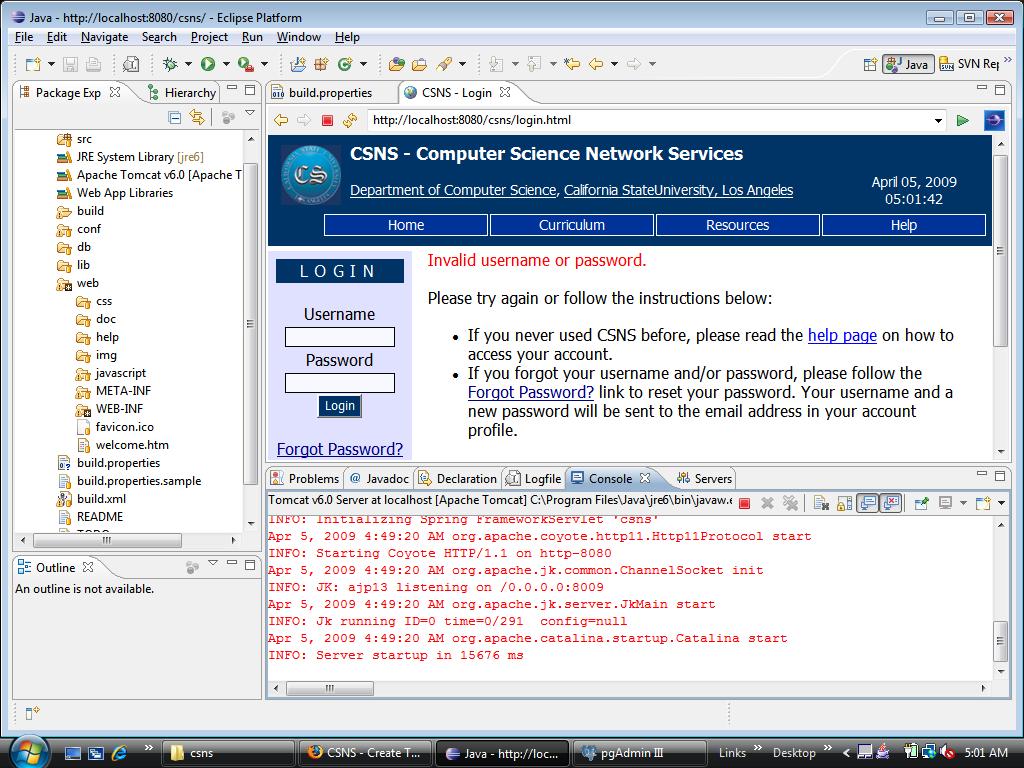Stop loading the page in internal browser
The height and width of the screenshot is (768, 1024).
point(327,120)
